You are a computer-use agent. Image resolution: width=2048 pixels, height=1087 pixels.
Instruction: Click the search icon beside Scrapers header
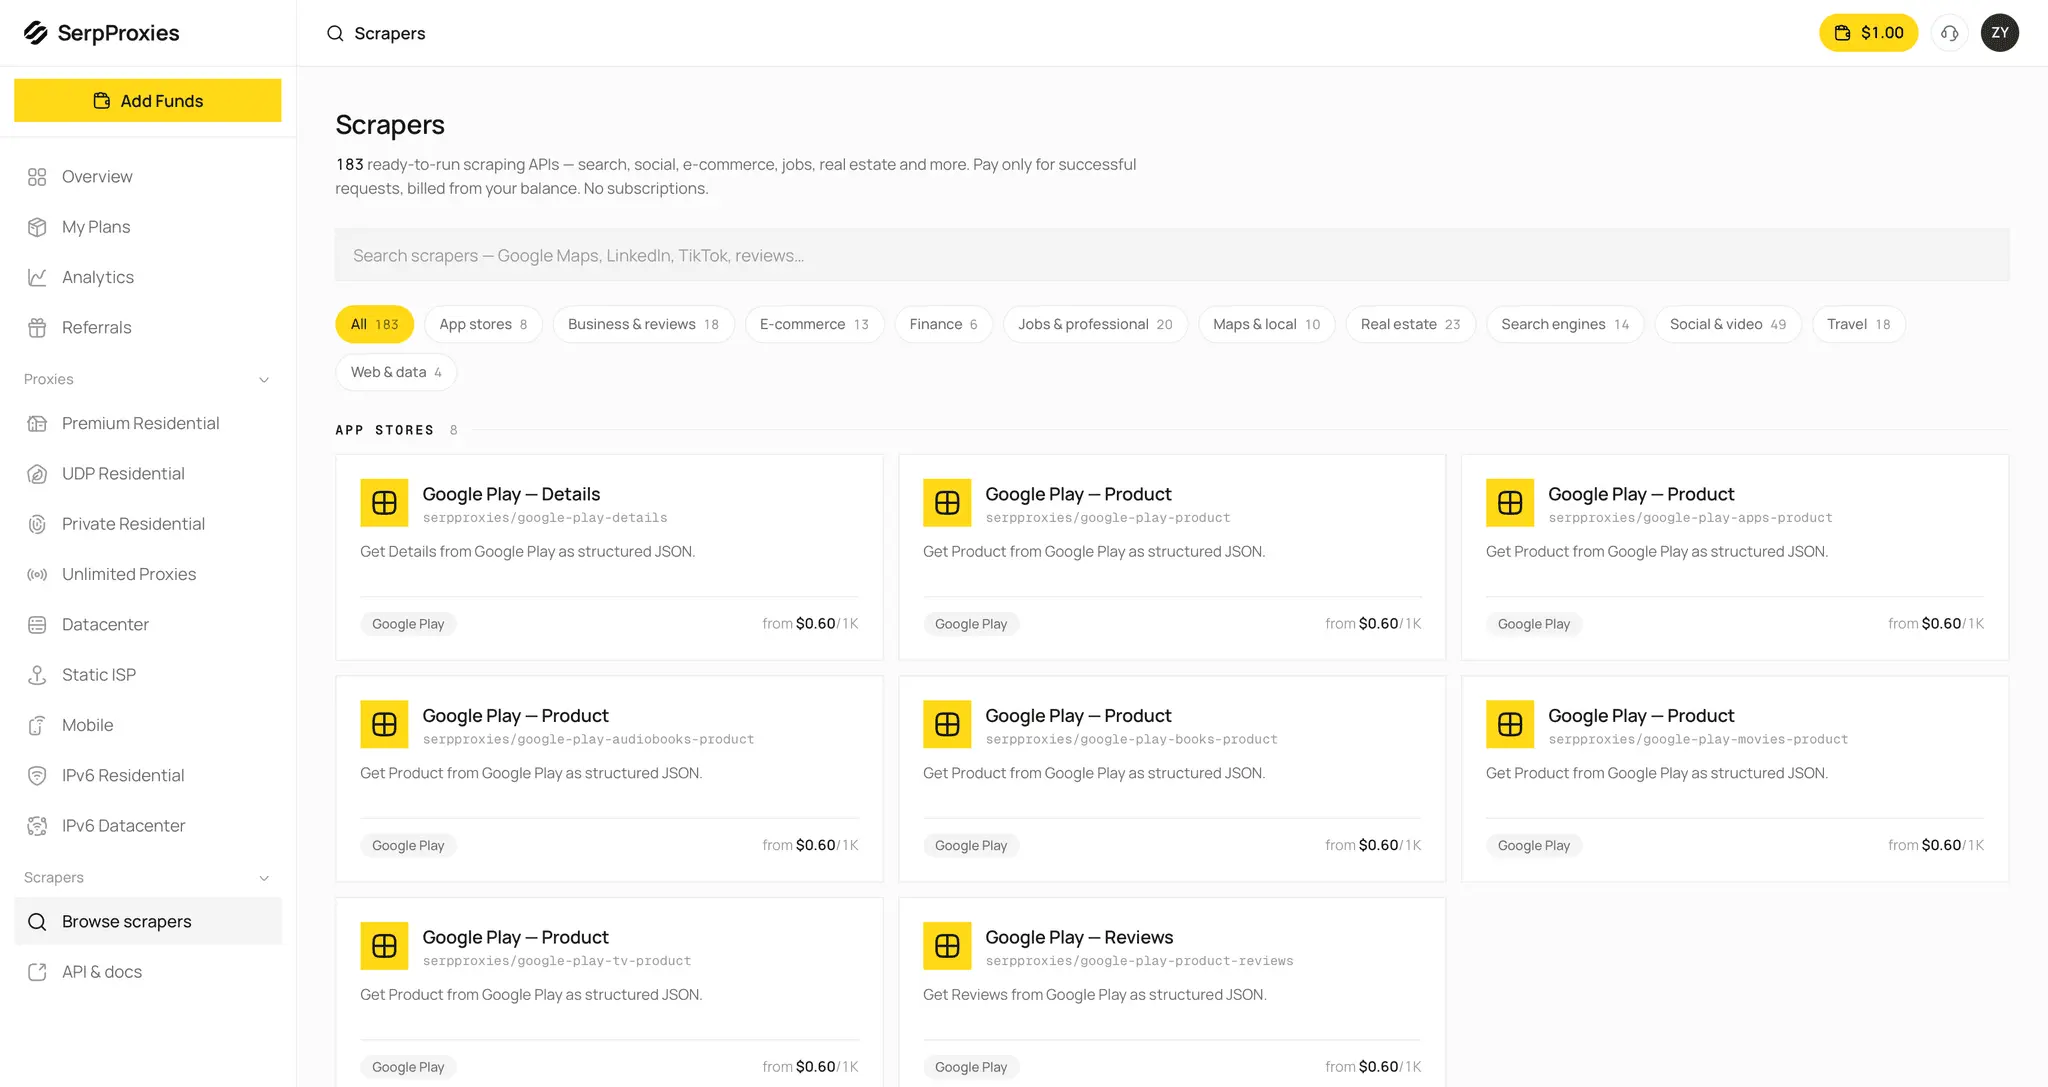coord(335,34)
